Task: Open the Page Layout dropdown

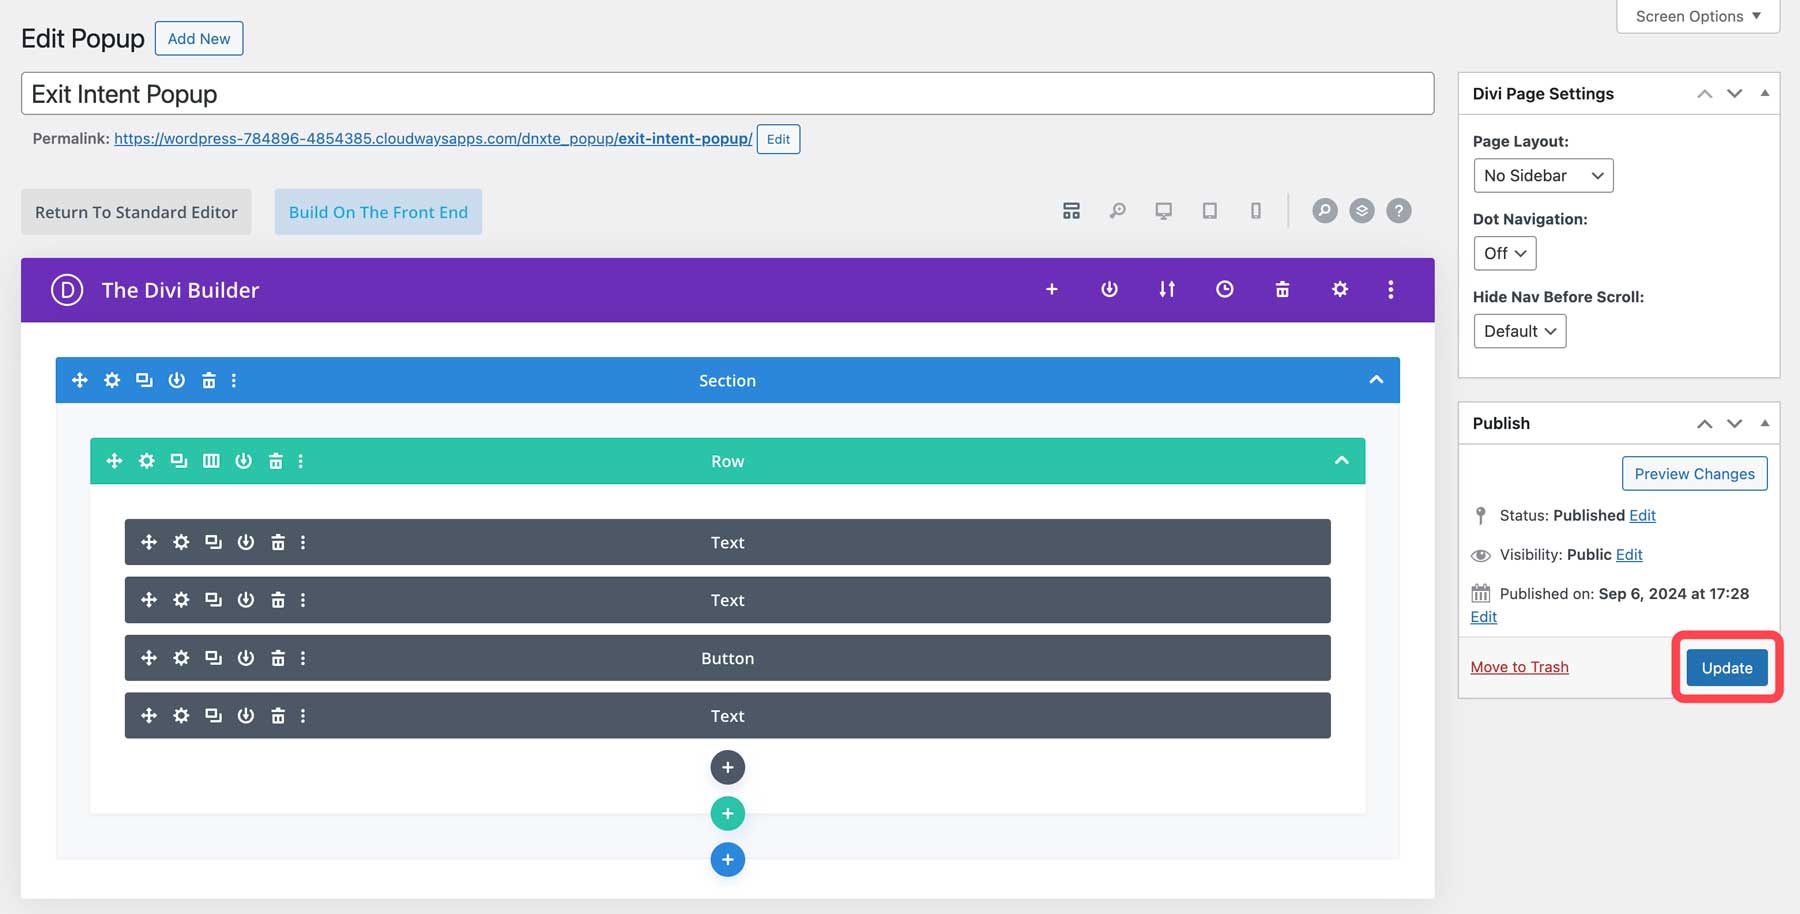Action: coord(1542,175)
